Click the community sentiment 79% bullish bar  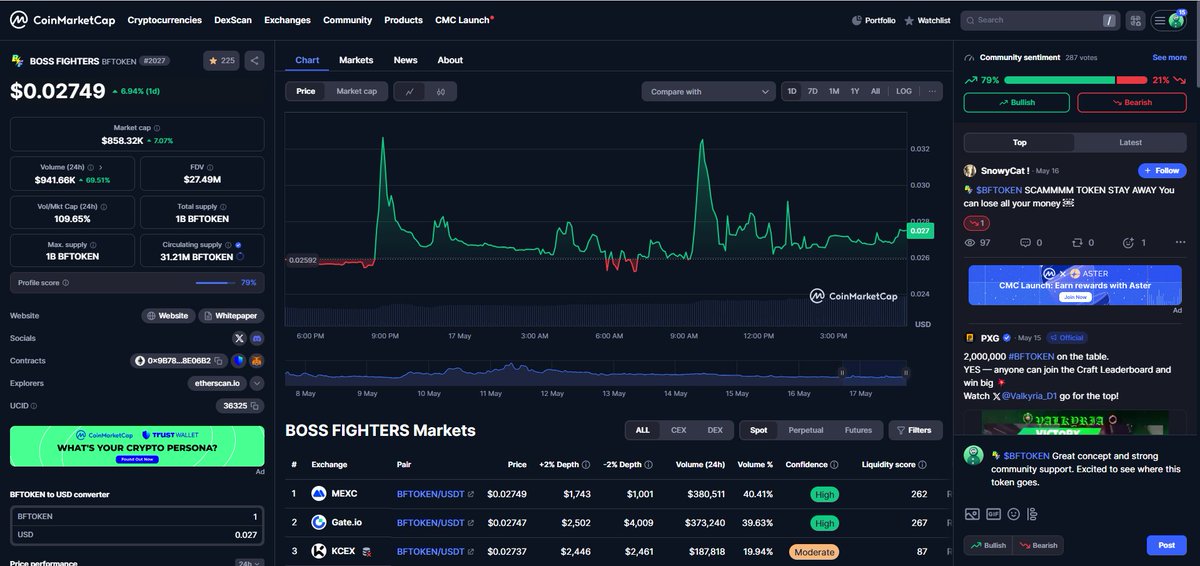coord(1059,80)
